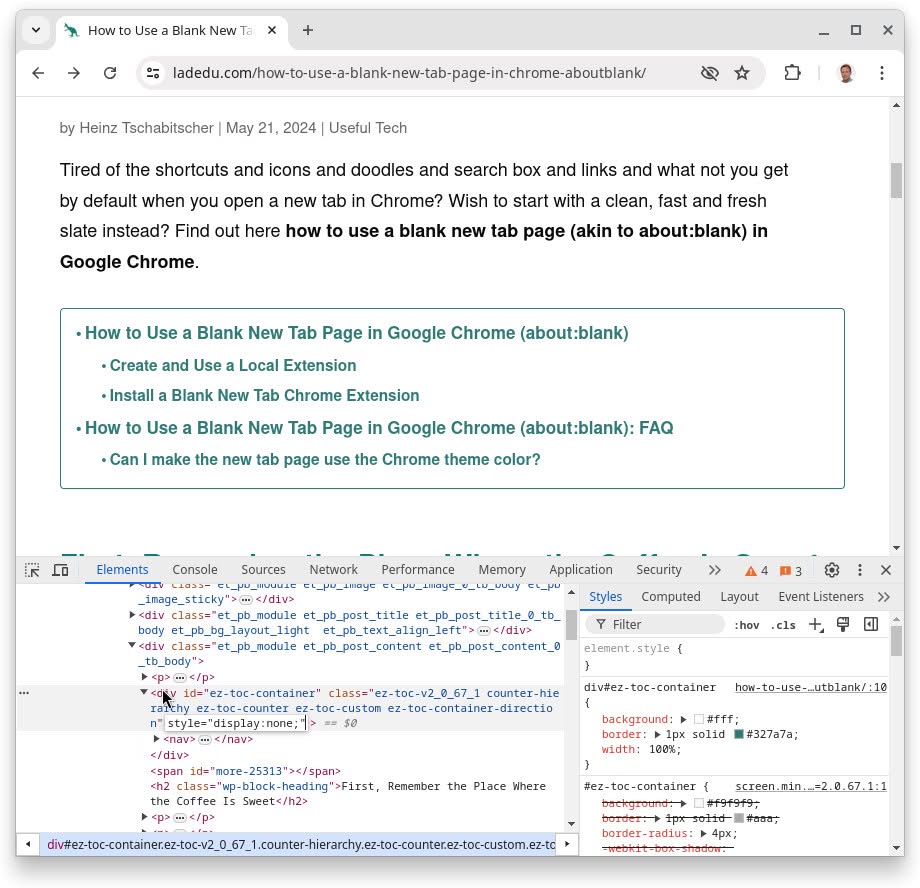This screenshot has height=888, width=920.
Task: Toggle rendering emulations paintbrush icon
Action: pyautogui.click(x=843, y=624)
